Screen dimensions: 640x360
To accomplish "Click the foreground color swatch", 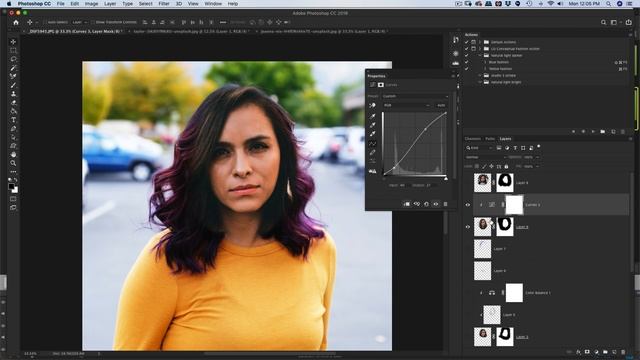I will tap(11, 186).
